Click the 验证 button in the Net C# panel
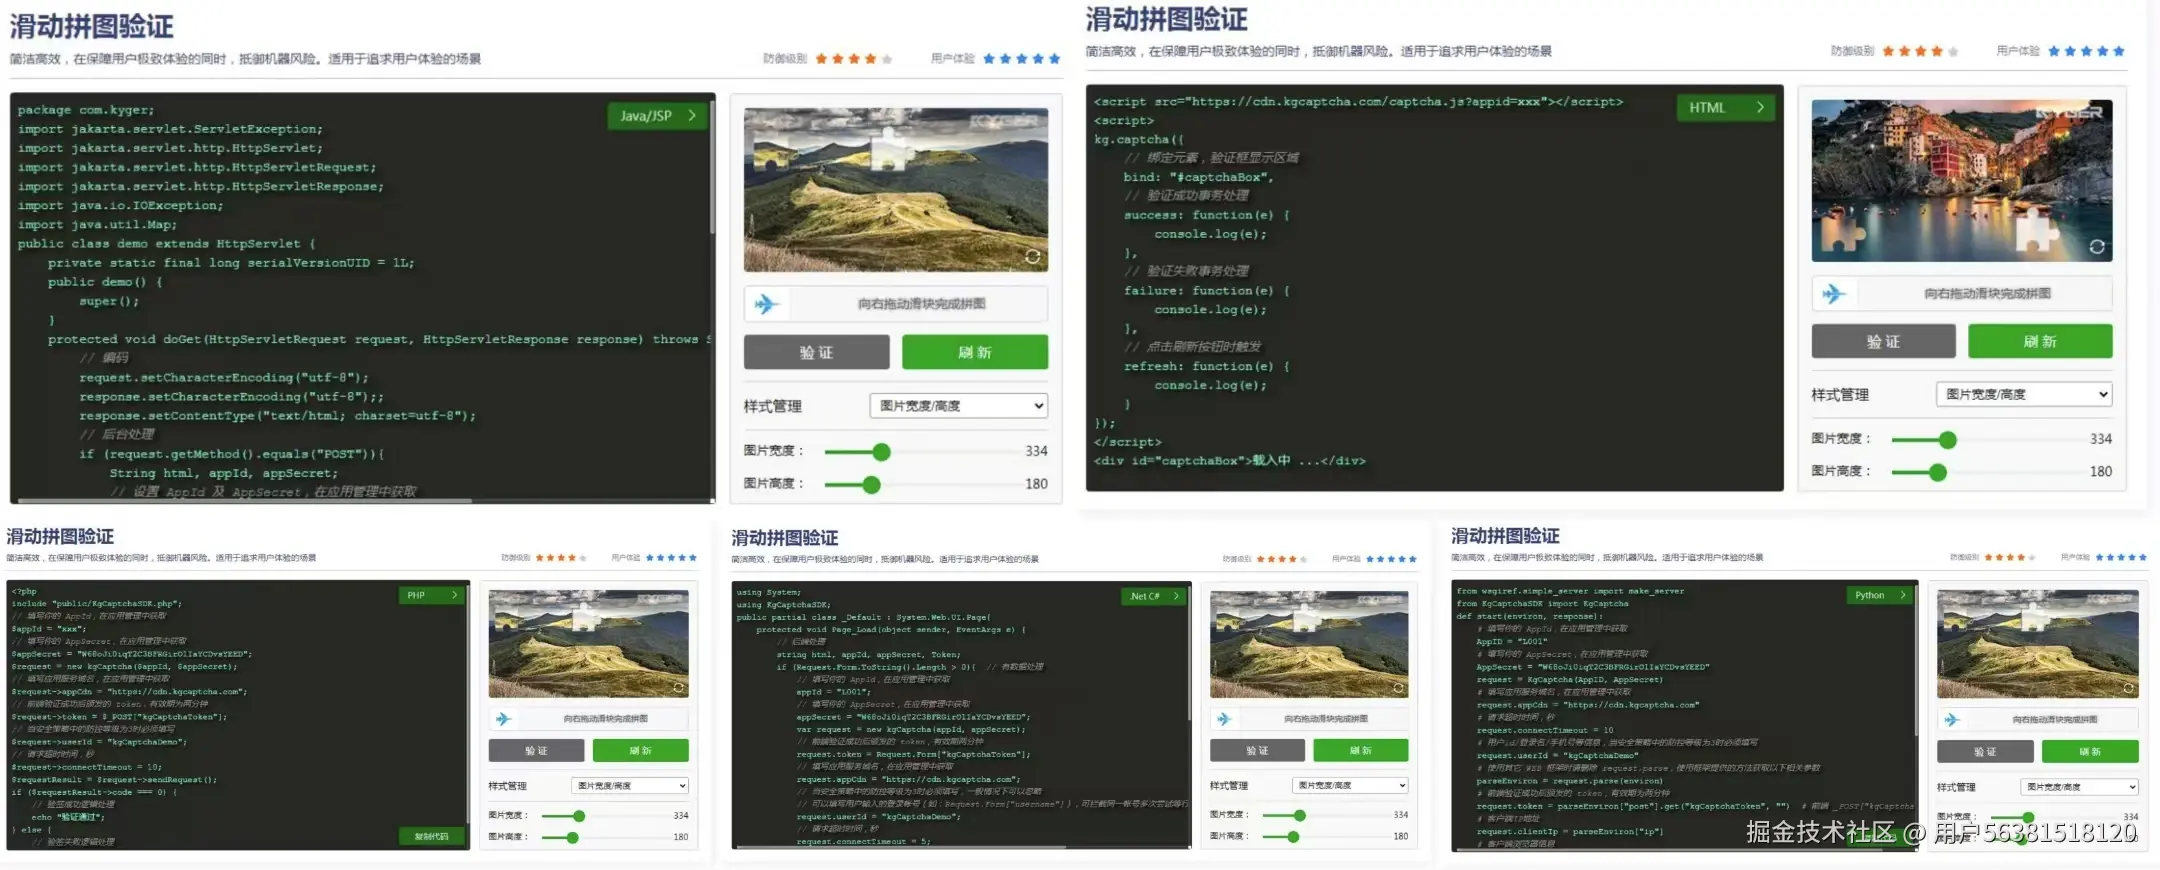The image size is (2160, 870). (1257, 751)
